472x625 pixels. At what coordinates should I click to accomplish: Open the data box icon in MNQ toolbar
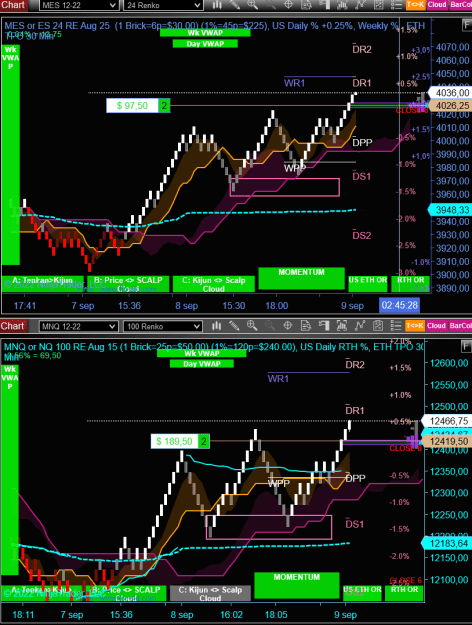tap(306, 326)
